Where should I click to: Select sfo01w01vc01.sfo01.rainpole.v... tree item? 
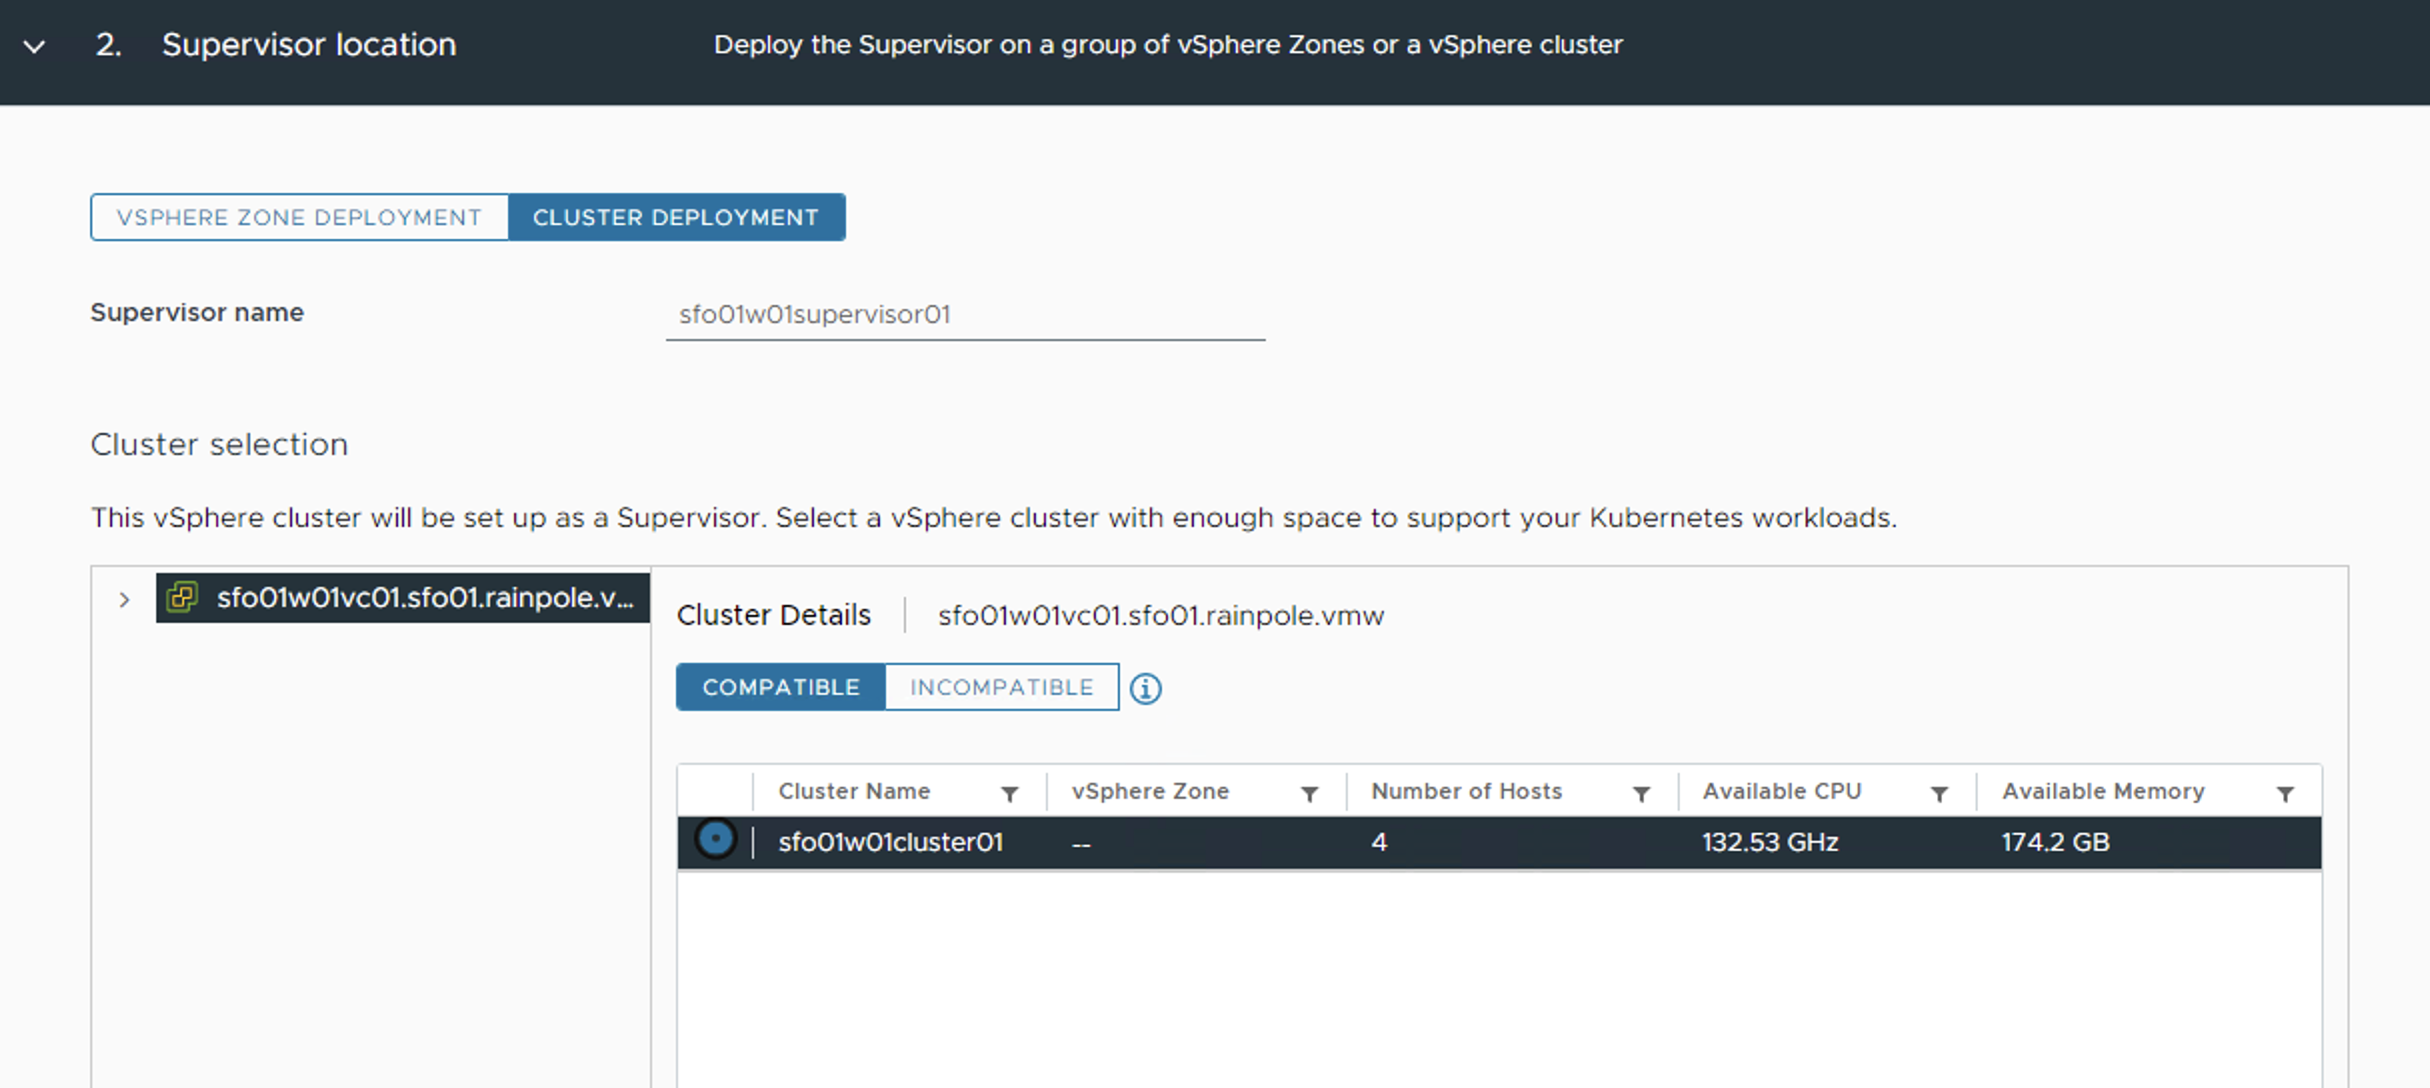403,598
